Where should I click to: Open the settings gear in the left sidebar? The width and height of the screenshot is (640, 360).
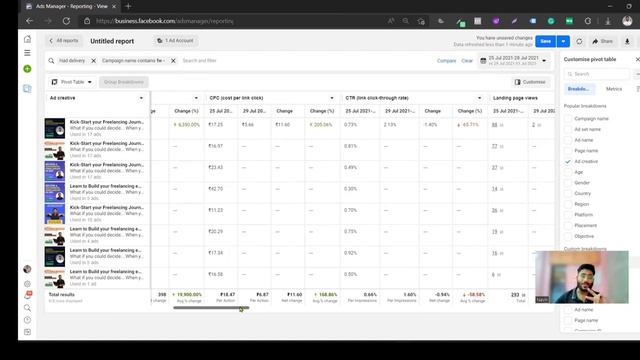click(27, 284)
